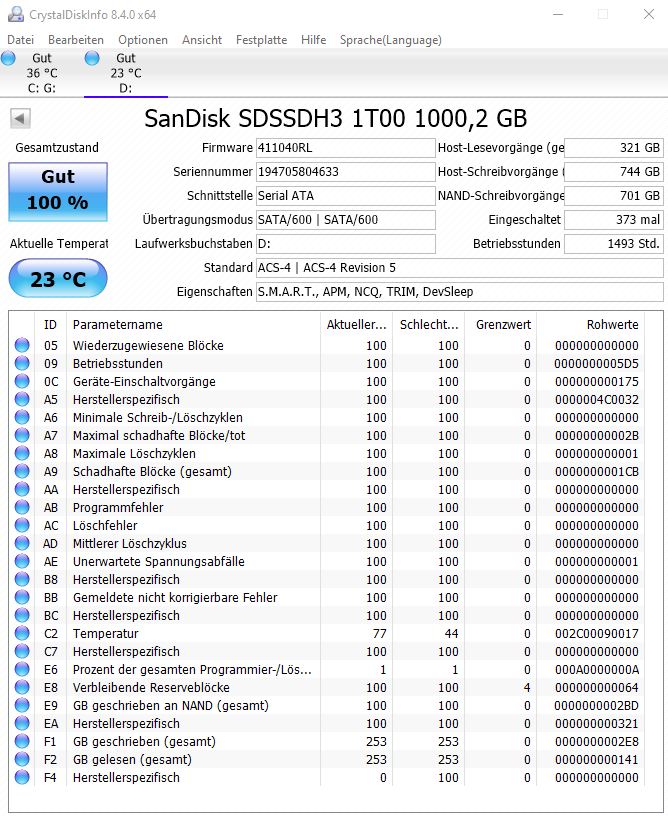This screenshot has width=668, height=816.
Task: Click the Aktueller... column header
Action: tap(357, 325)
